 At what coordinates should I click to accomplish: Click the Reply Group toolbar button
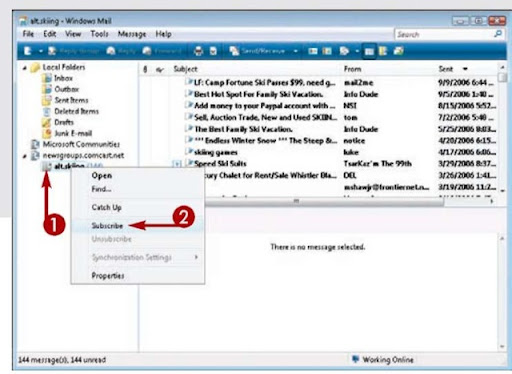coord(73,51)
